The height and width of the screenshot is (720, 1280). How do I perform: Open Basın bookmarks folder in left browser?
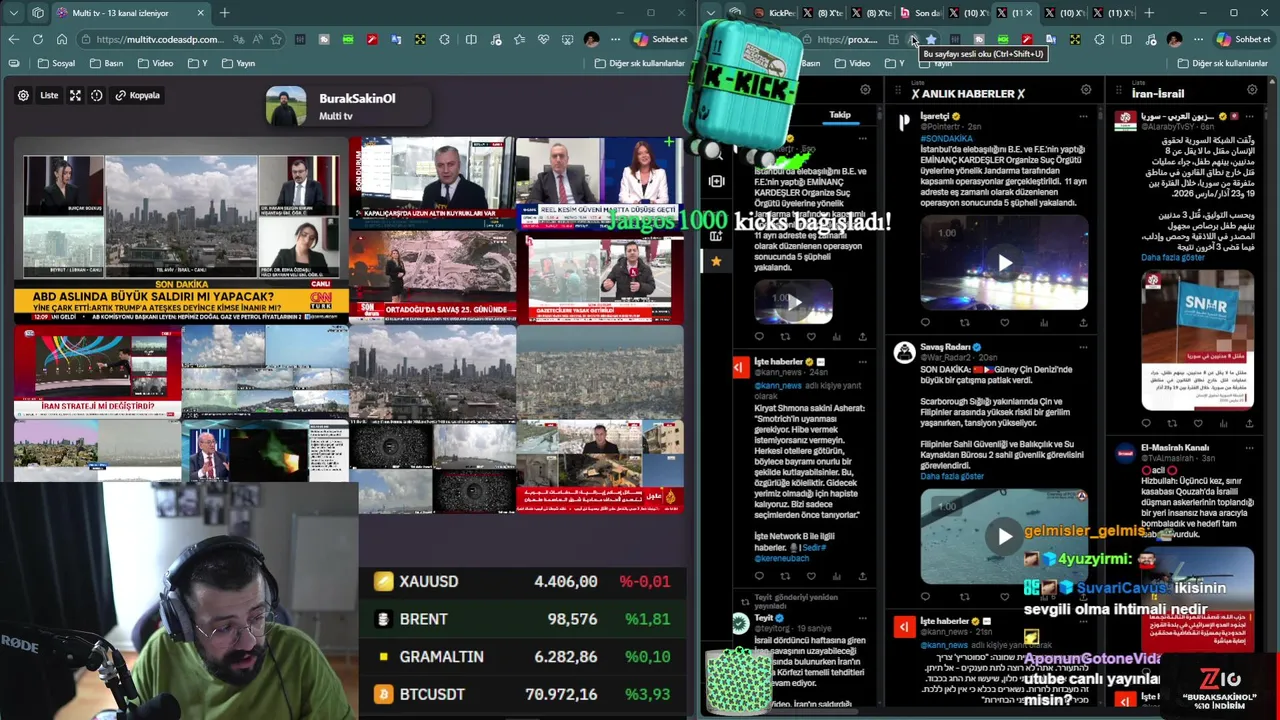point(107,63)
